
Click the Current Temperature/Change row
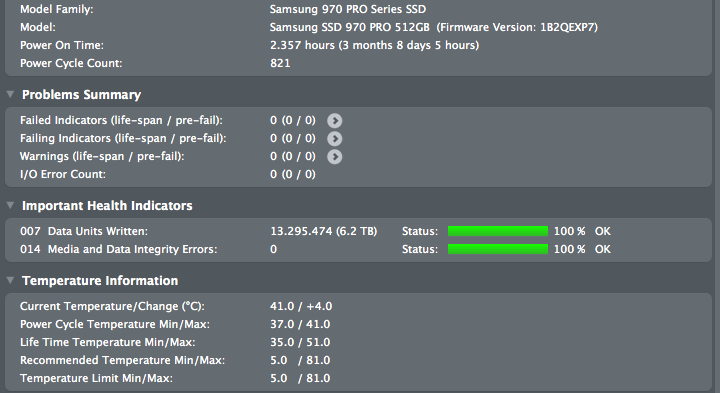[358, 306]
